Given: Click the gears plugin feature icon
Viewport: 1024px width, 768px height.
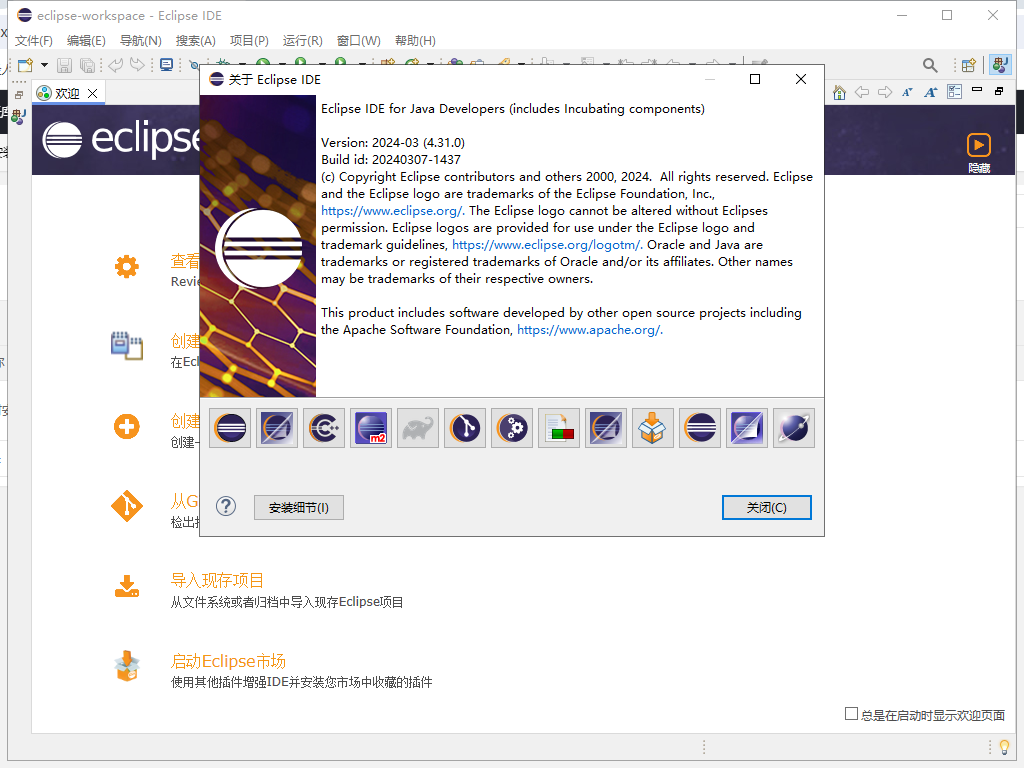Looking at the screenshot, I should [512, 427].
